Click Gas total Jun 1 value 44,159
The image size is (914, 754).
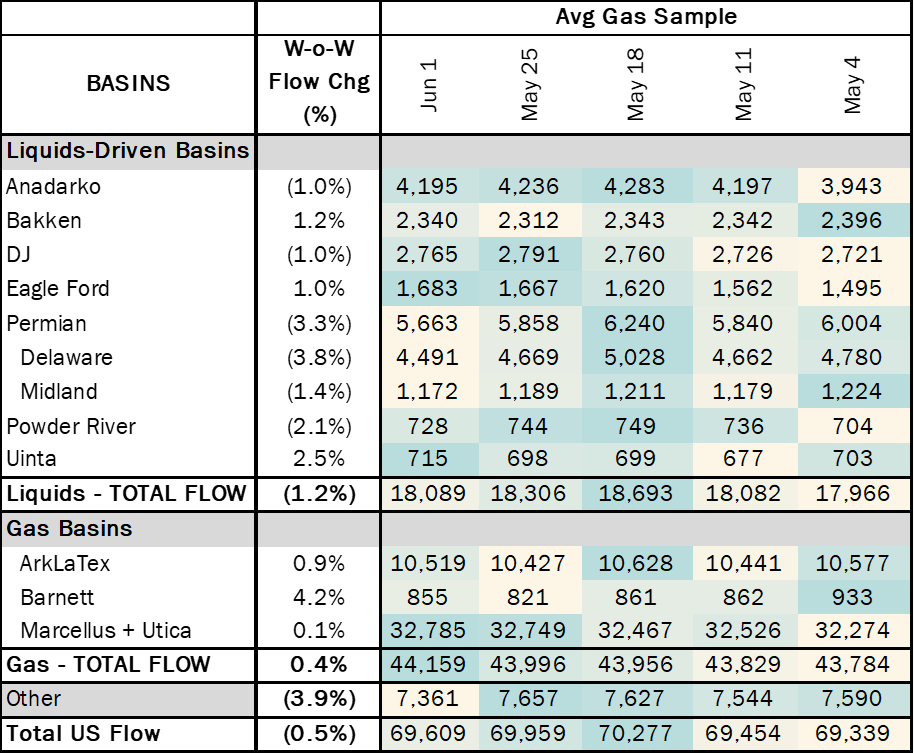coord(428,664)
